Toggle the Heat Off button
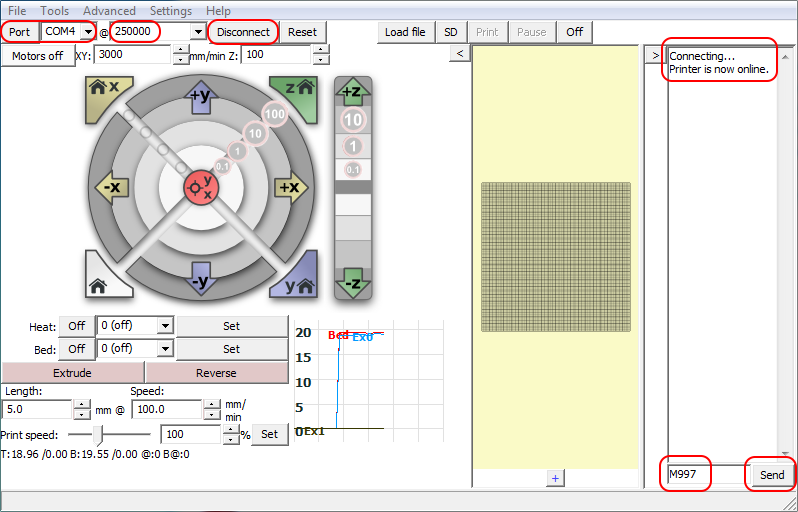Image resolution: width=798 pixels, height=512 pixels. tap(77, 326)
